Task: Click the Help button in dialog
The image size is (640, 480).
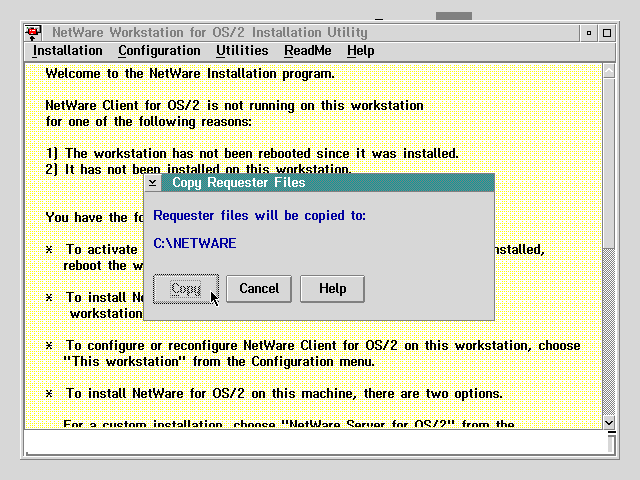Action: pos(332,289)
